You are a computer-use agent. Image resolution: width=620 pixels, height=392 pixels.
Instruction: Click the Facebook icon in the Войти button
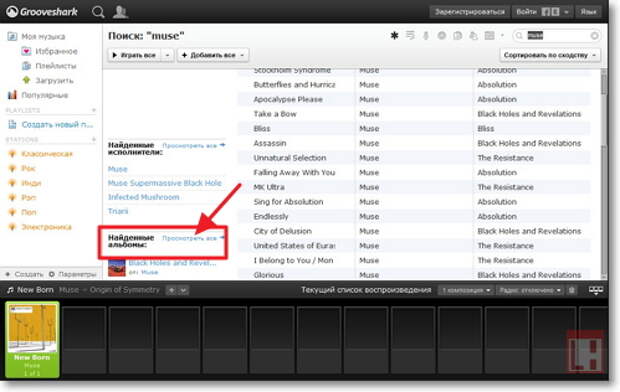pyautogui.click(x=545, y=12)
